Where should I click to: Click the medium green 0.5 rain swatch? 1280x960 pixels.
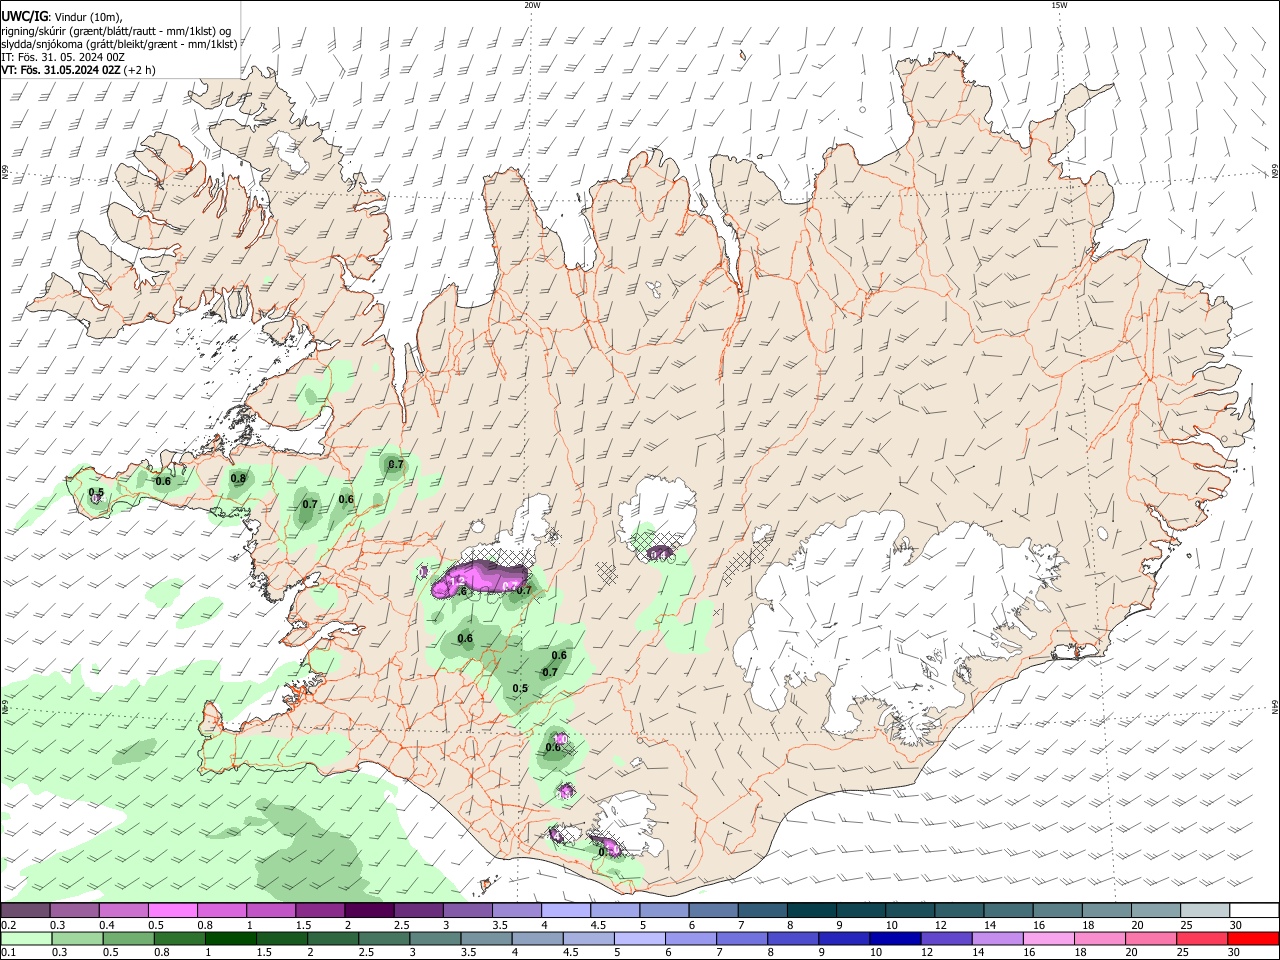point(128,938)
